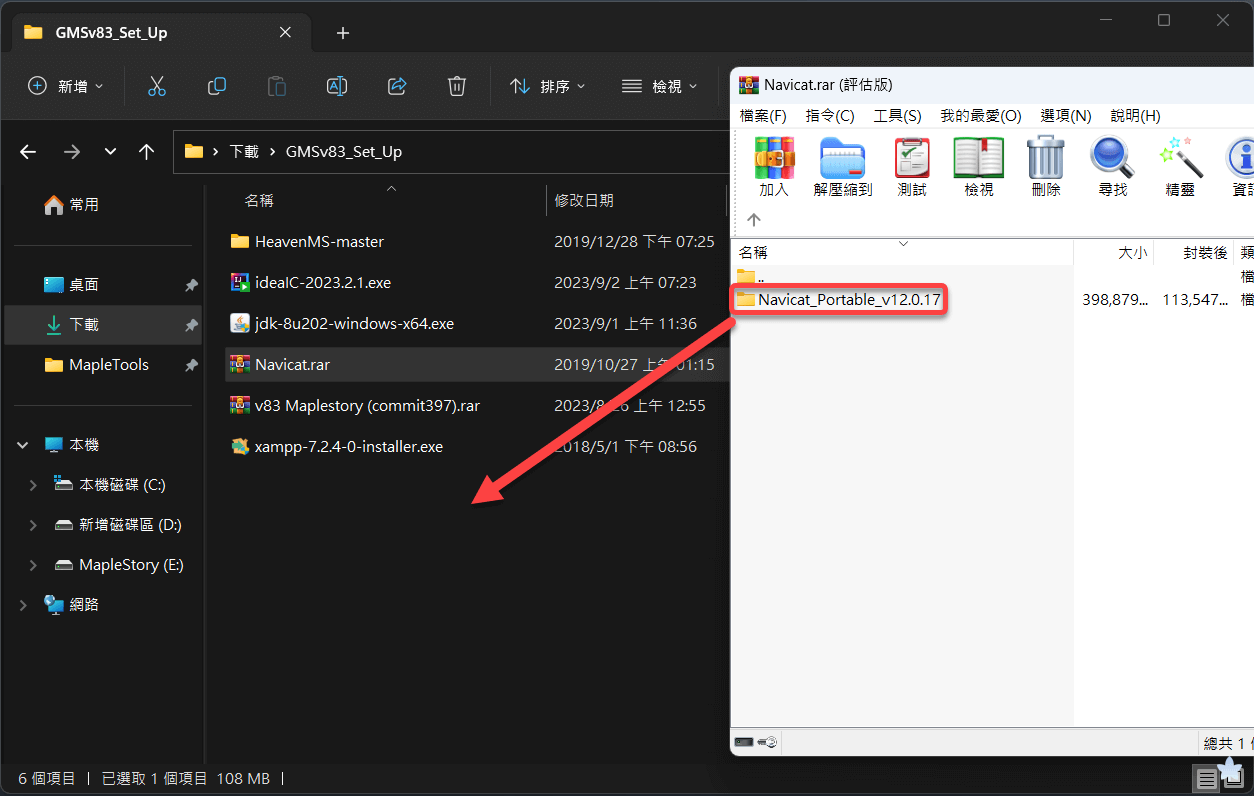Expand the 本機磁碟 (C:) tree node
Image resolution: width=1254 pixels, height=796 pixels.
point(33,485)
